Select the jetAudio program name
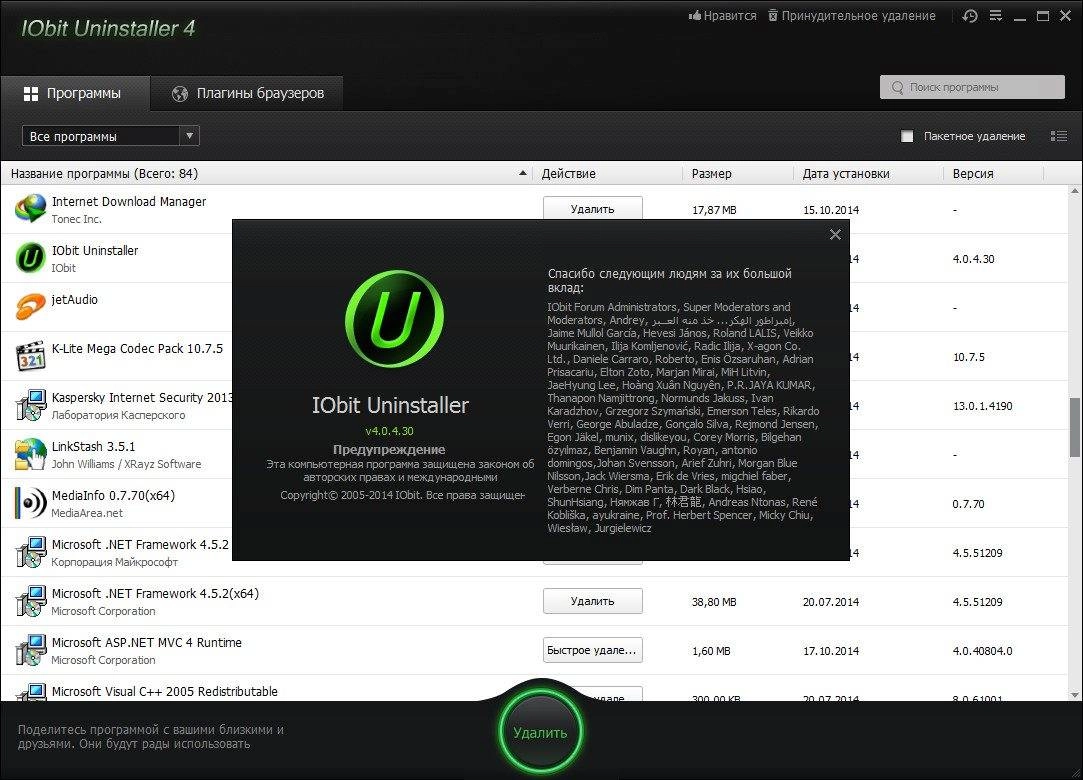 75,300
